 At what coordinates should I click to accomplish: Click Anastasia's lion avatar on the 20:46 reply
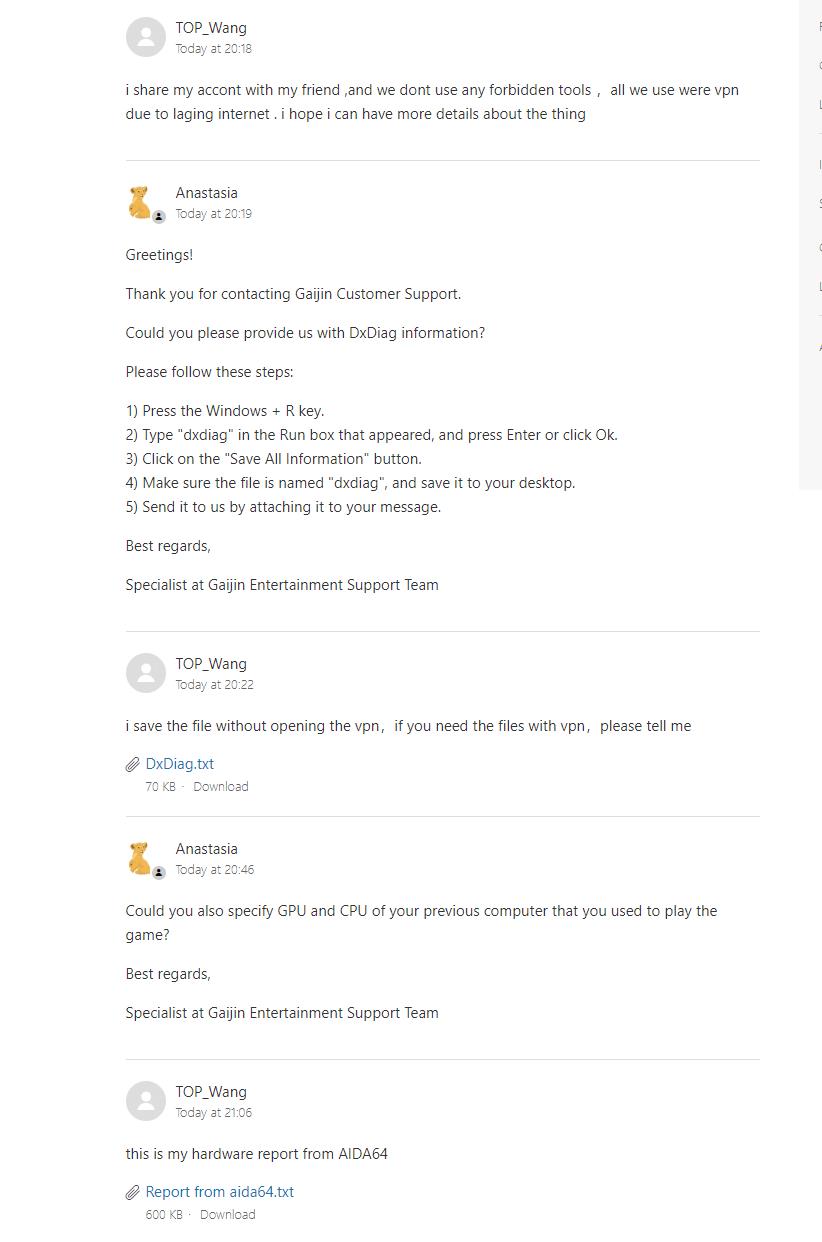click(x=140, y=858)
